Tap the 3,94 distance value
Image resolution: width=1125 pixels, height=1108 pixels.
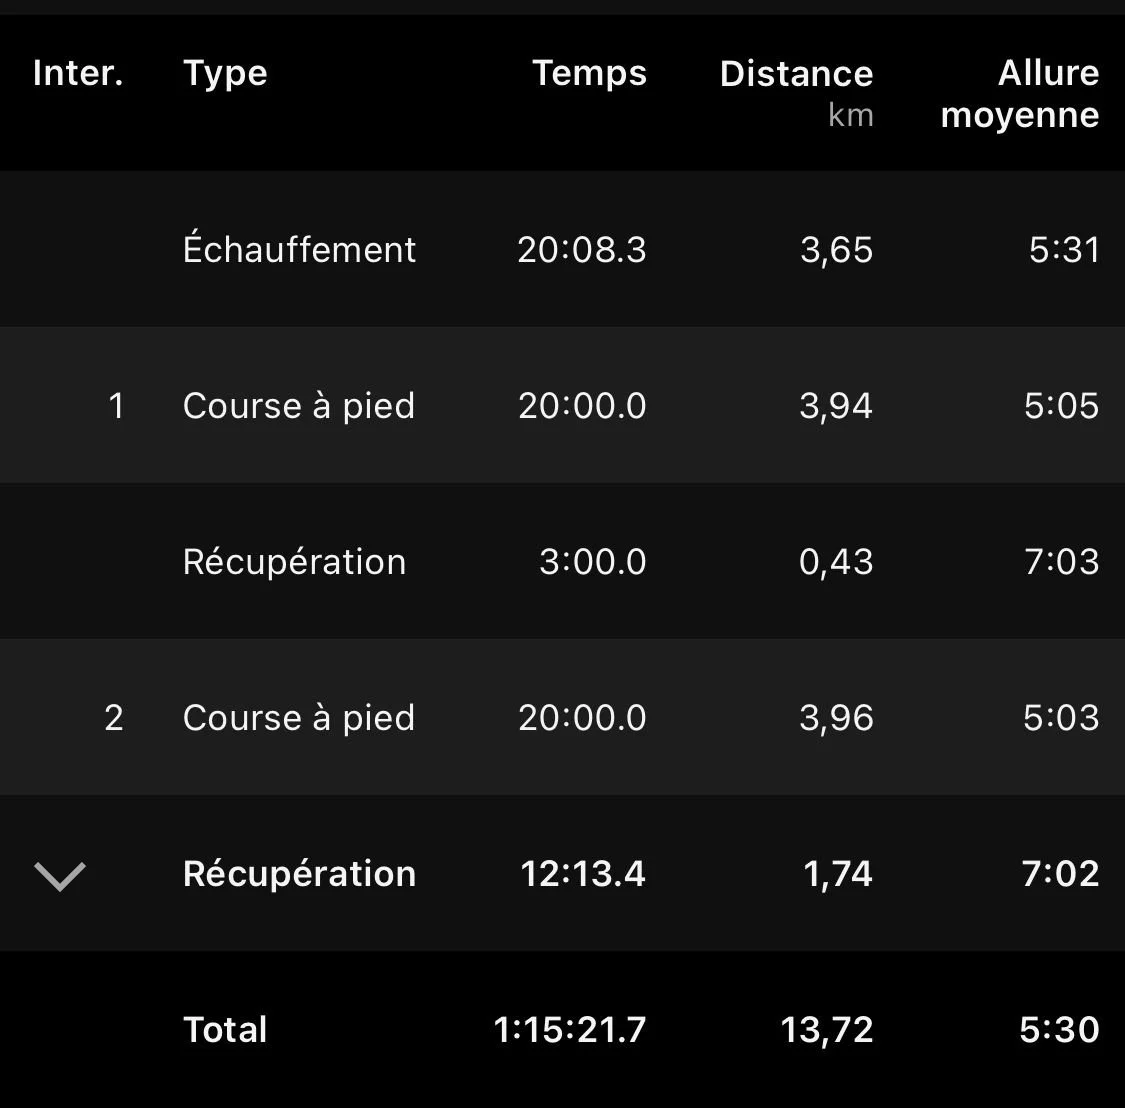pos(836,406)
